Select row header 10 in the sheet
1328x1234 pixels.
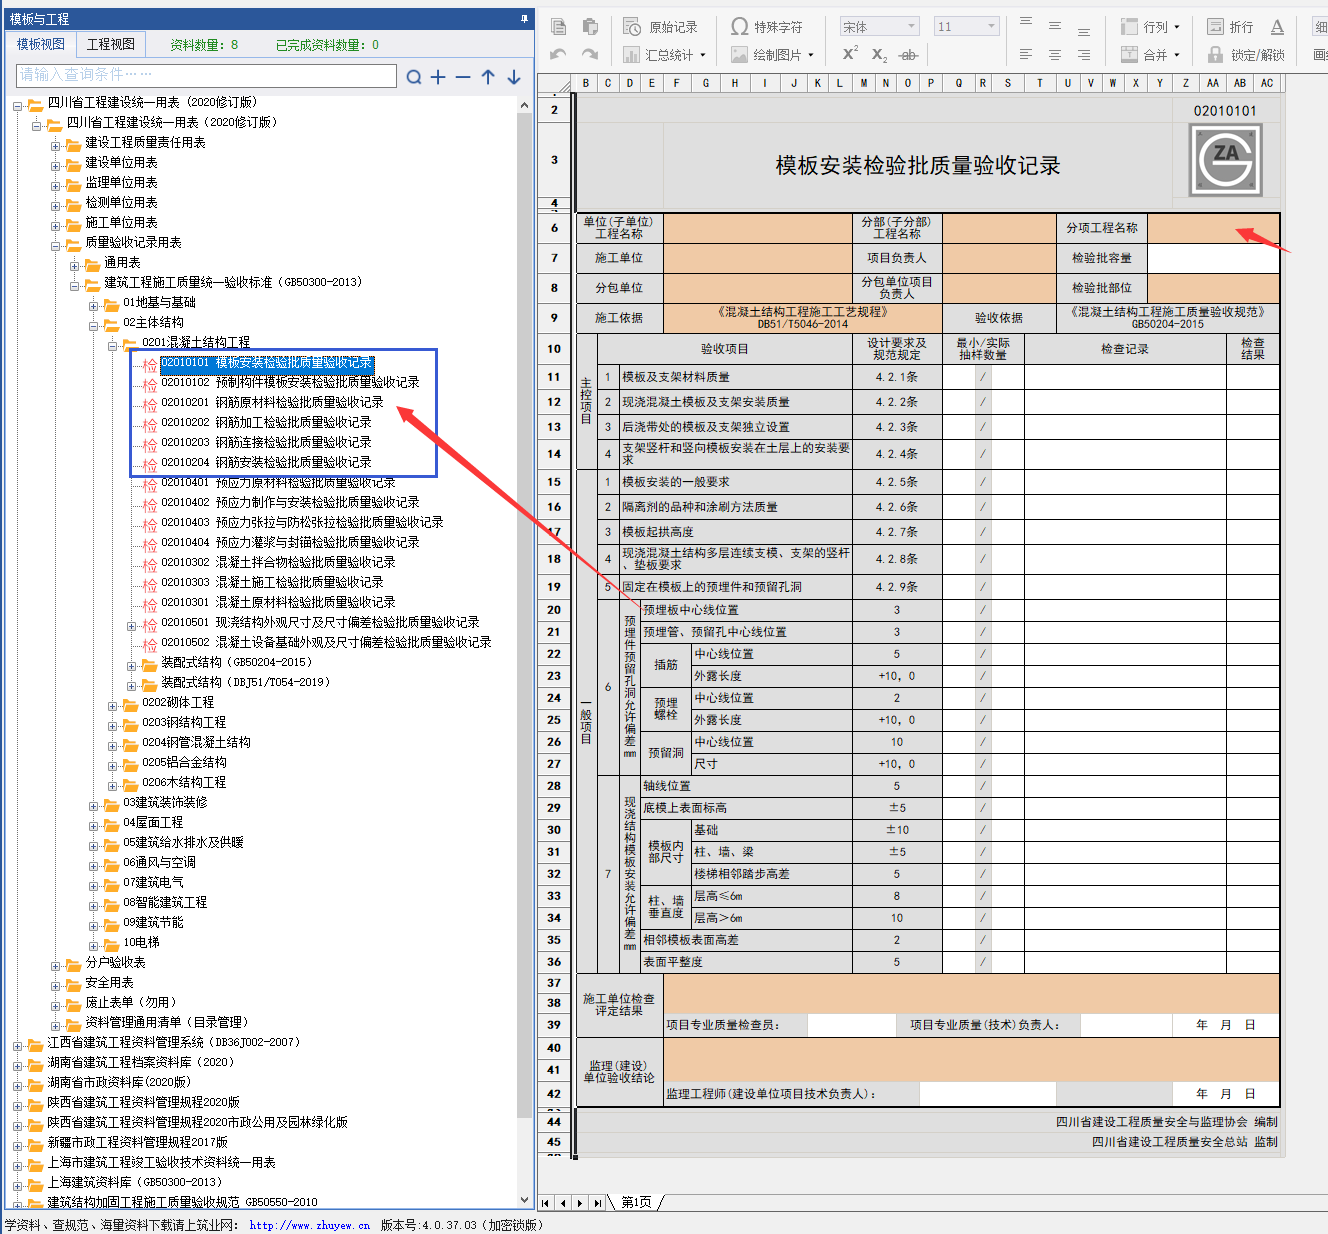(554, 349)
